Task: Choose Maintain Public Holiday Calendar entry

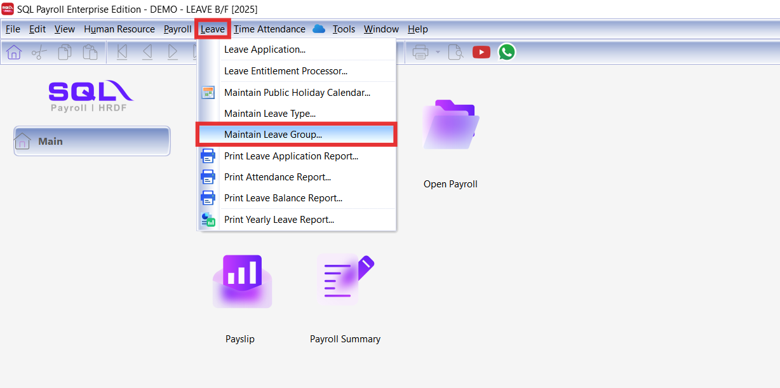Action: [x=296, y=93]
